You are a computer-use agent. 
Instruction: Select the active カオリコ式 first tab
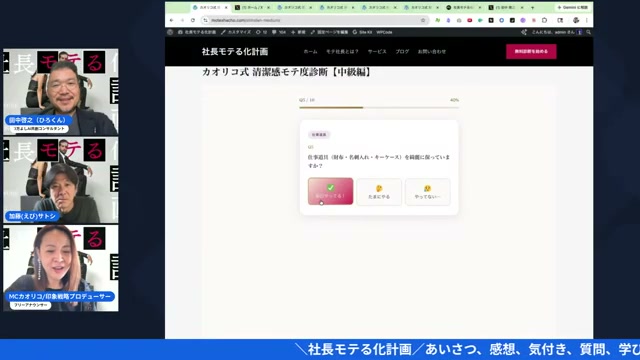point(210,7)
